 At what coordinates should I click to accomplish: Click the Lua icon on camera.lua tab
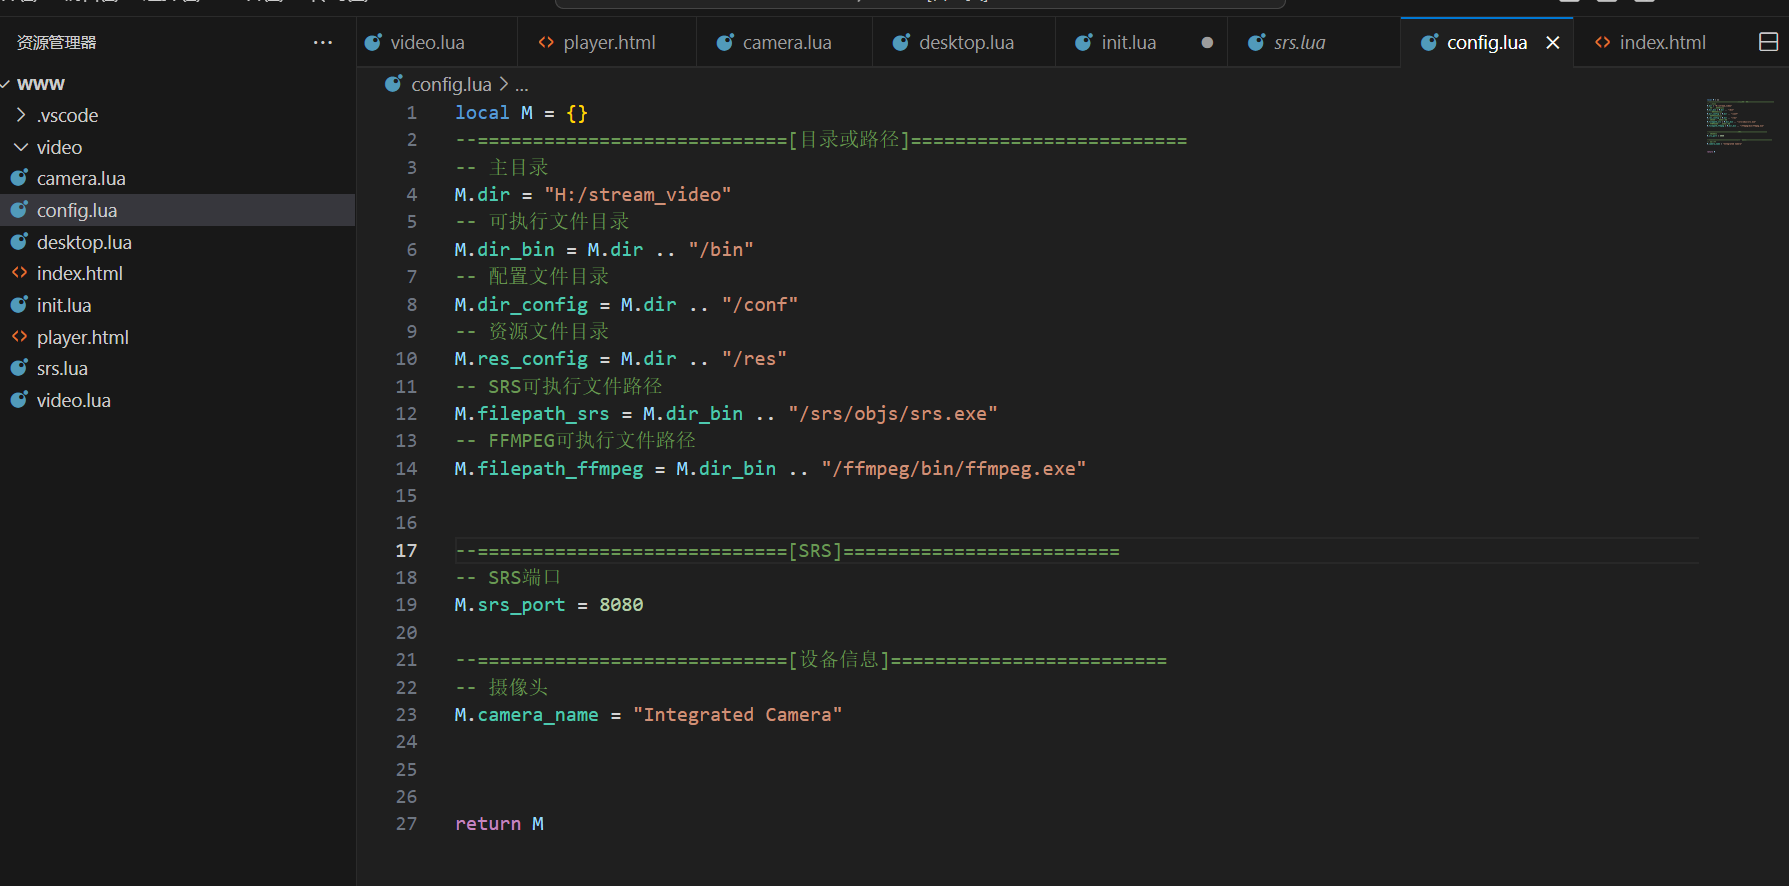tap(725, 42)
